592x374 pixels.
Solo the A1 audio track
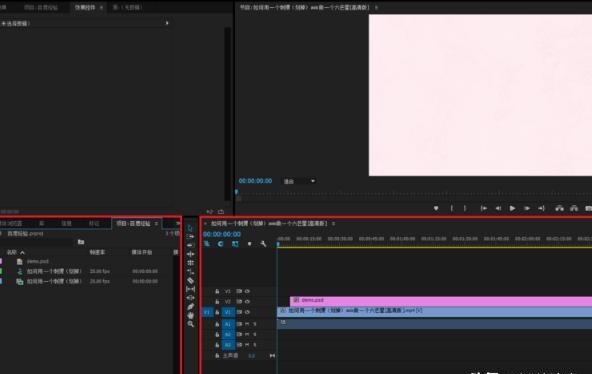(x=255, y=324)
